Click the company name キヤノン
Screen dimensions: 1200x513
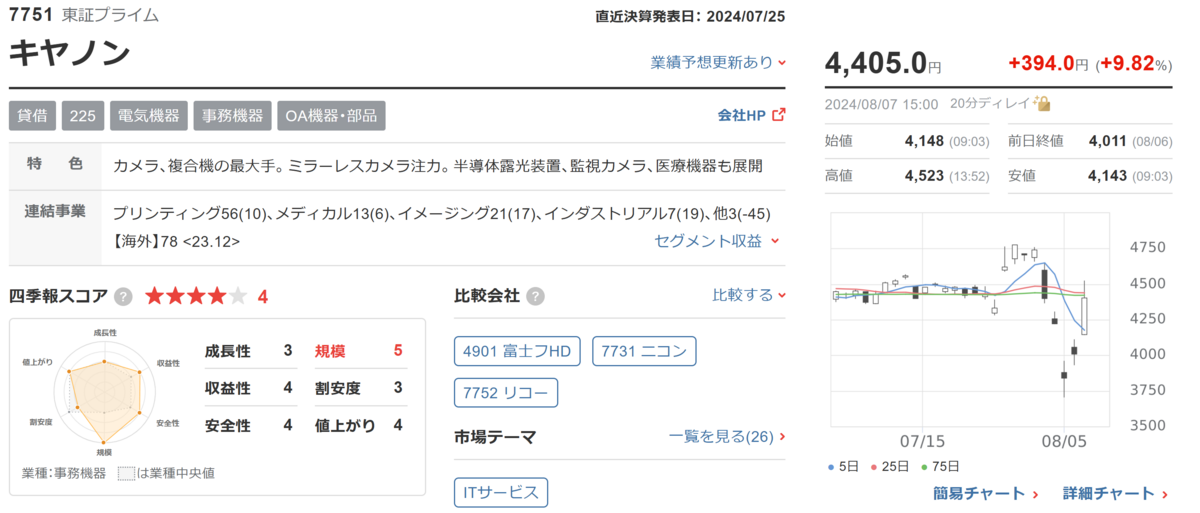click(70, 54)
